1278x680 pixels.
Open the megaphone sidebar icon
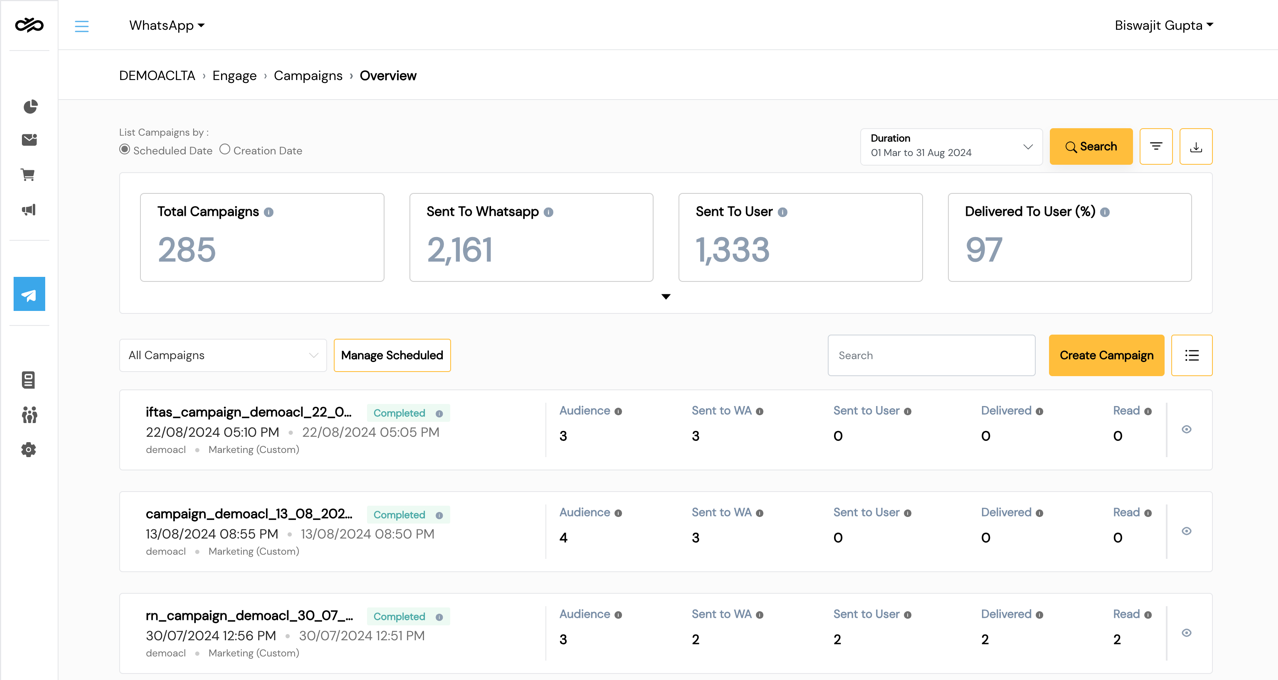[x=29, y=210]
